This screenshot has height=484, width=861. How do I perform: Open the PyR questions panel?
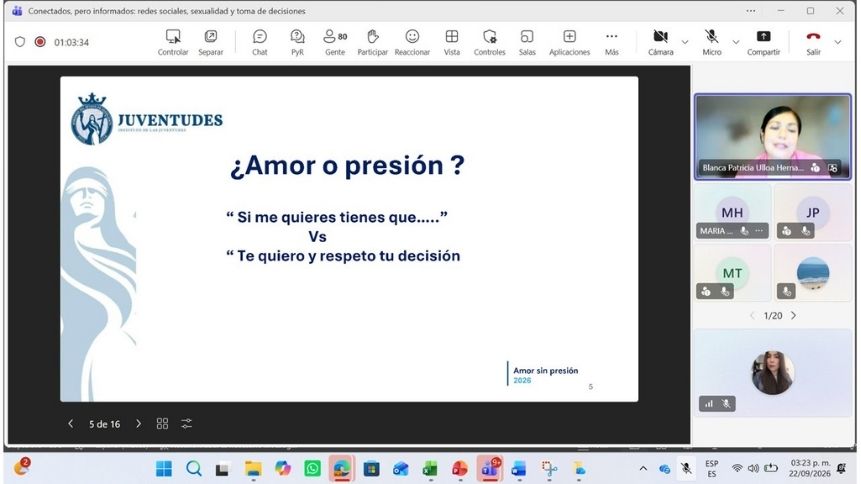[297, 42]
